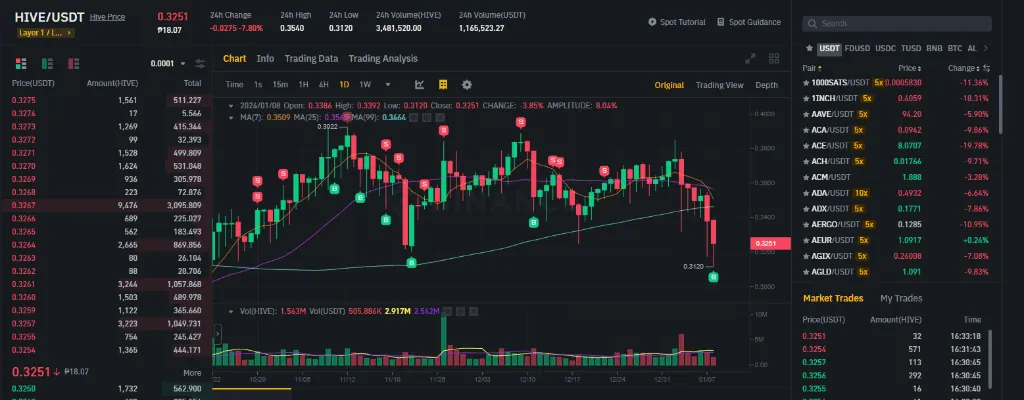
Task: Switch chart to Depth view
Action: tap(767, 85)
